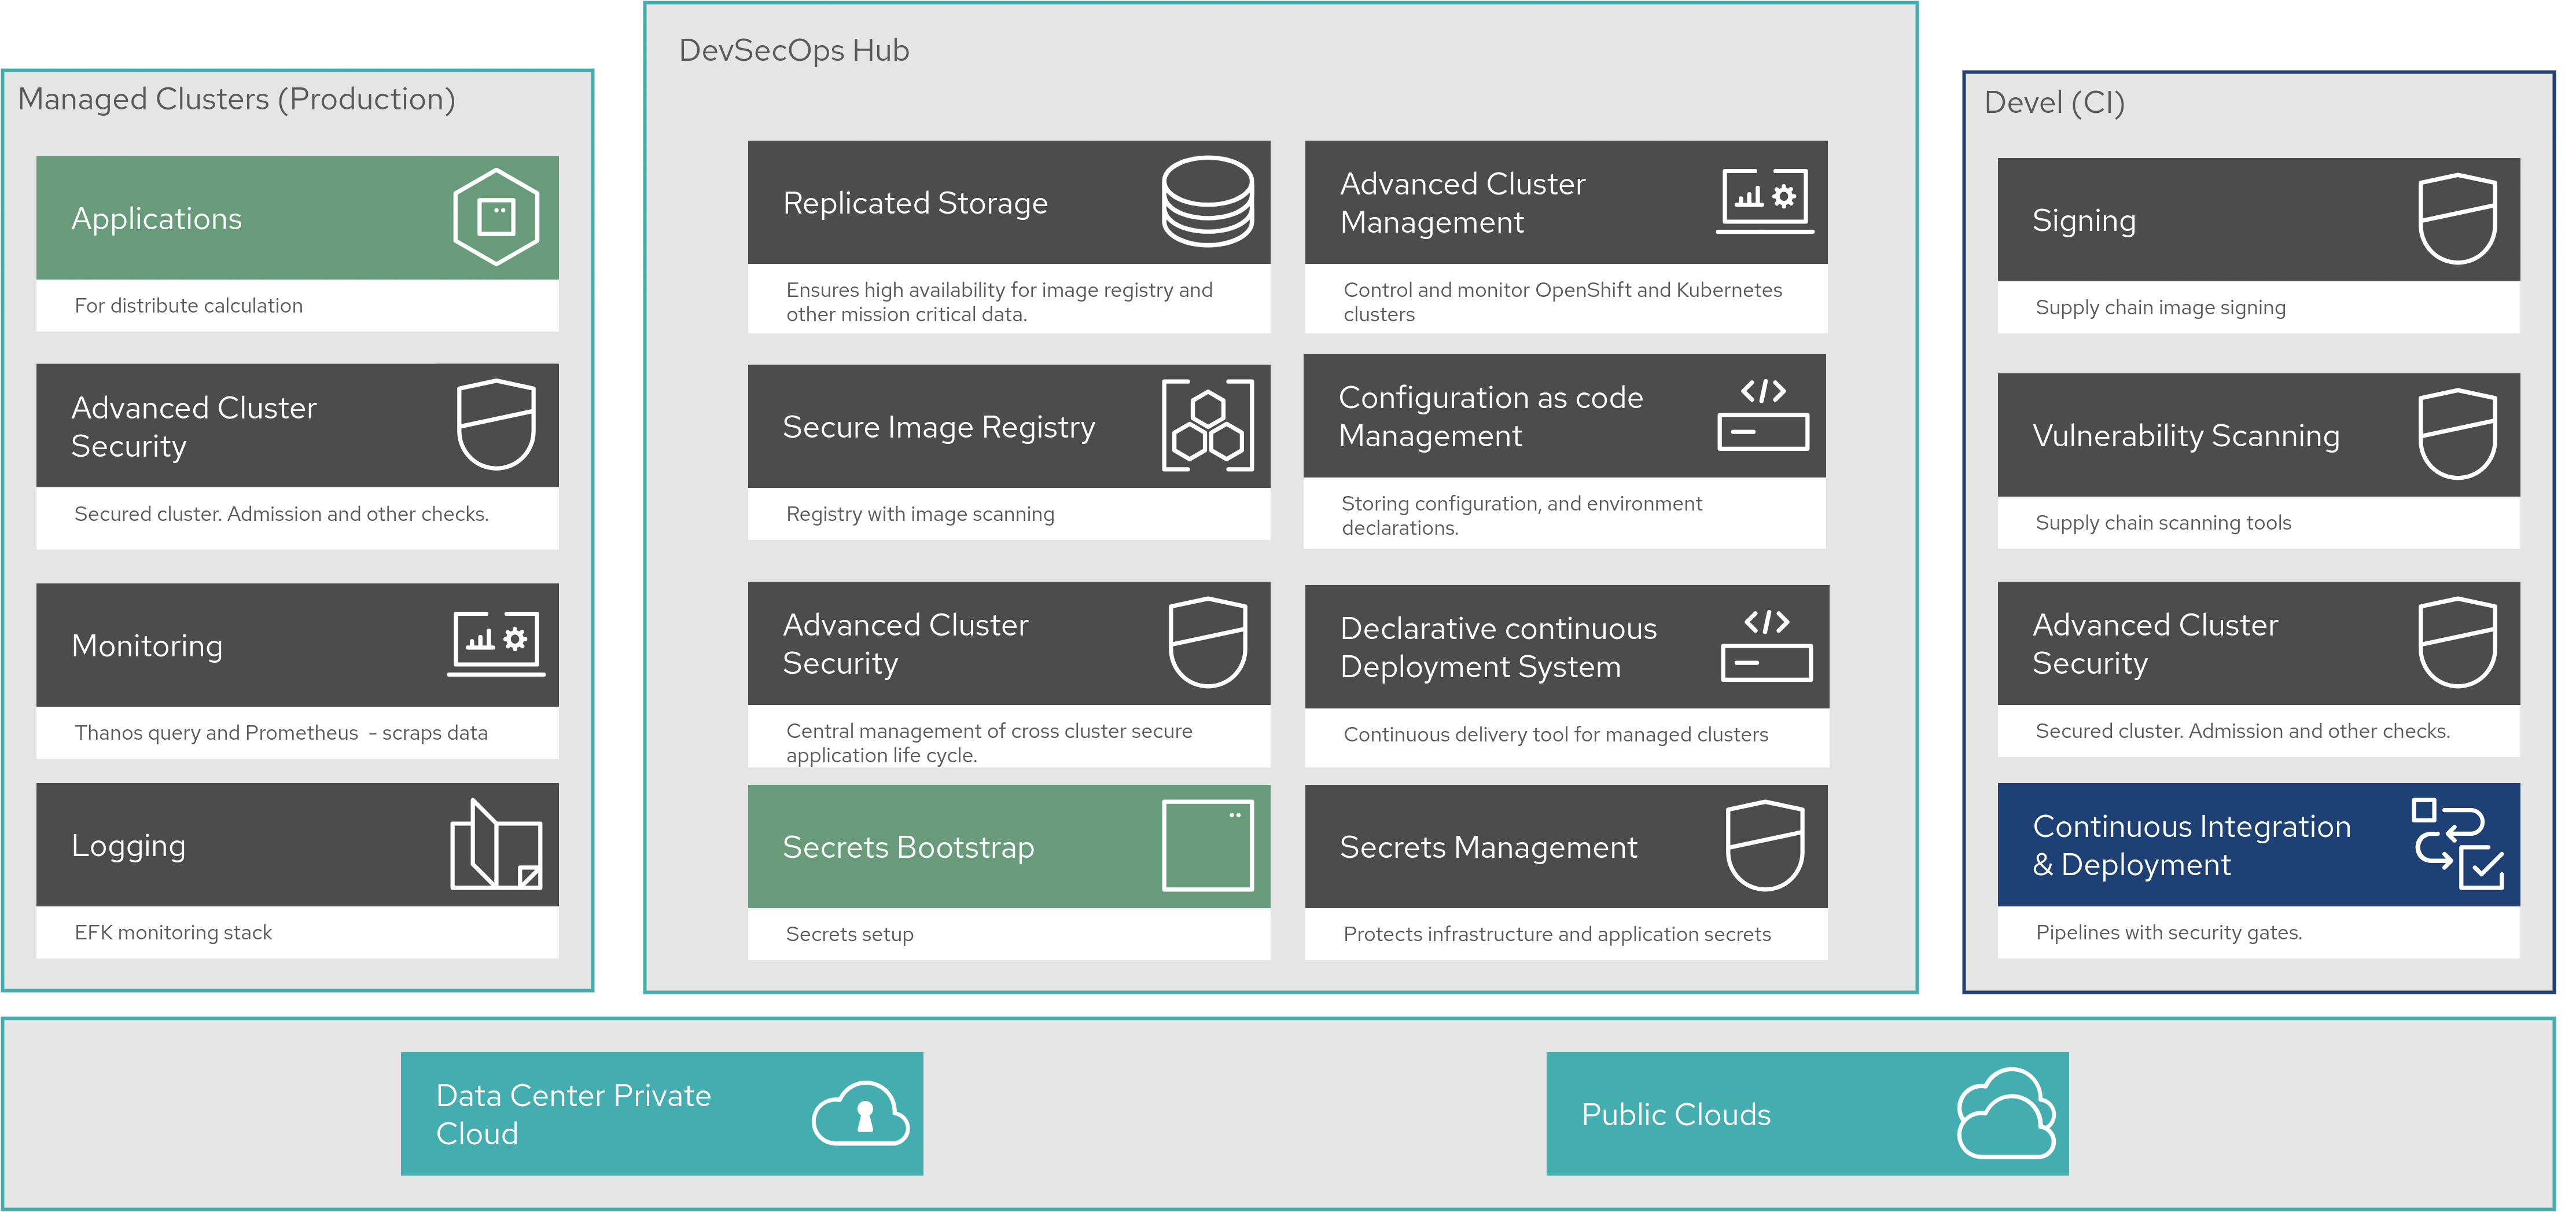
Task: Click the Logging map-fold icon
Action: [496, 845]
